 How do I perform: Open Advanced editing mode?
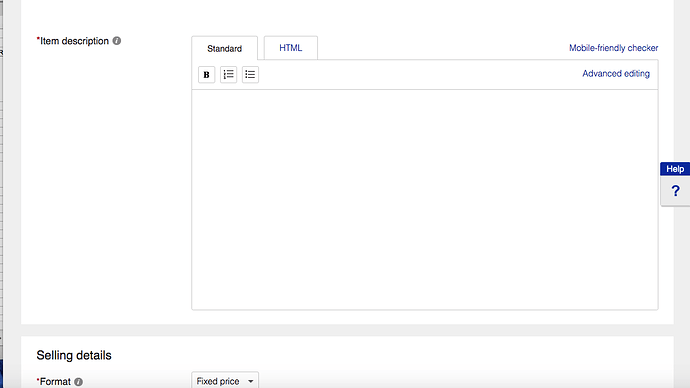(x=616, y=73)
